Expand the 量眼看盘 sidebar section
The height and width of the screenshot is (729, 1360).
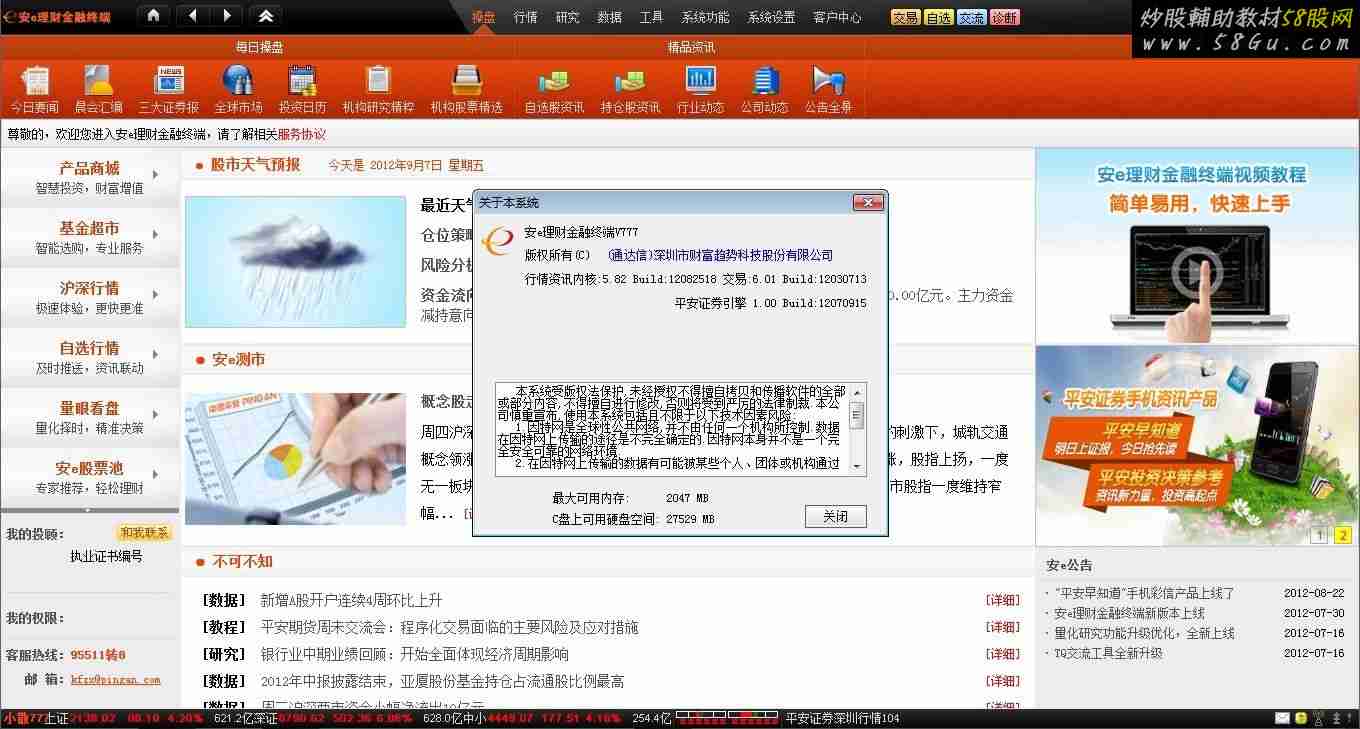pyautogui.click(x=90, y=417)
